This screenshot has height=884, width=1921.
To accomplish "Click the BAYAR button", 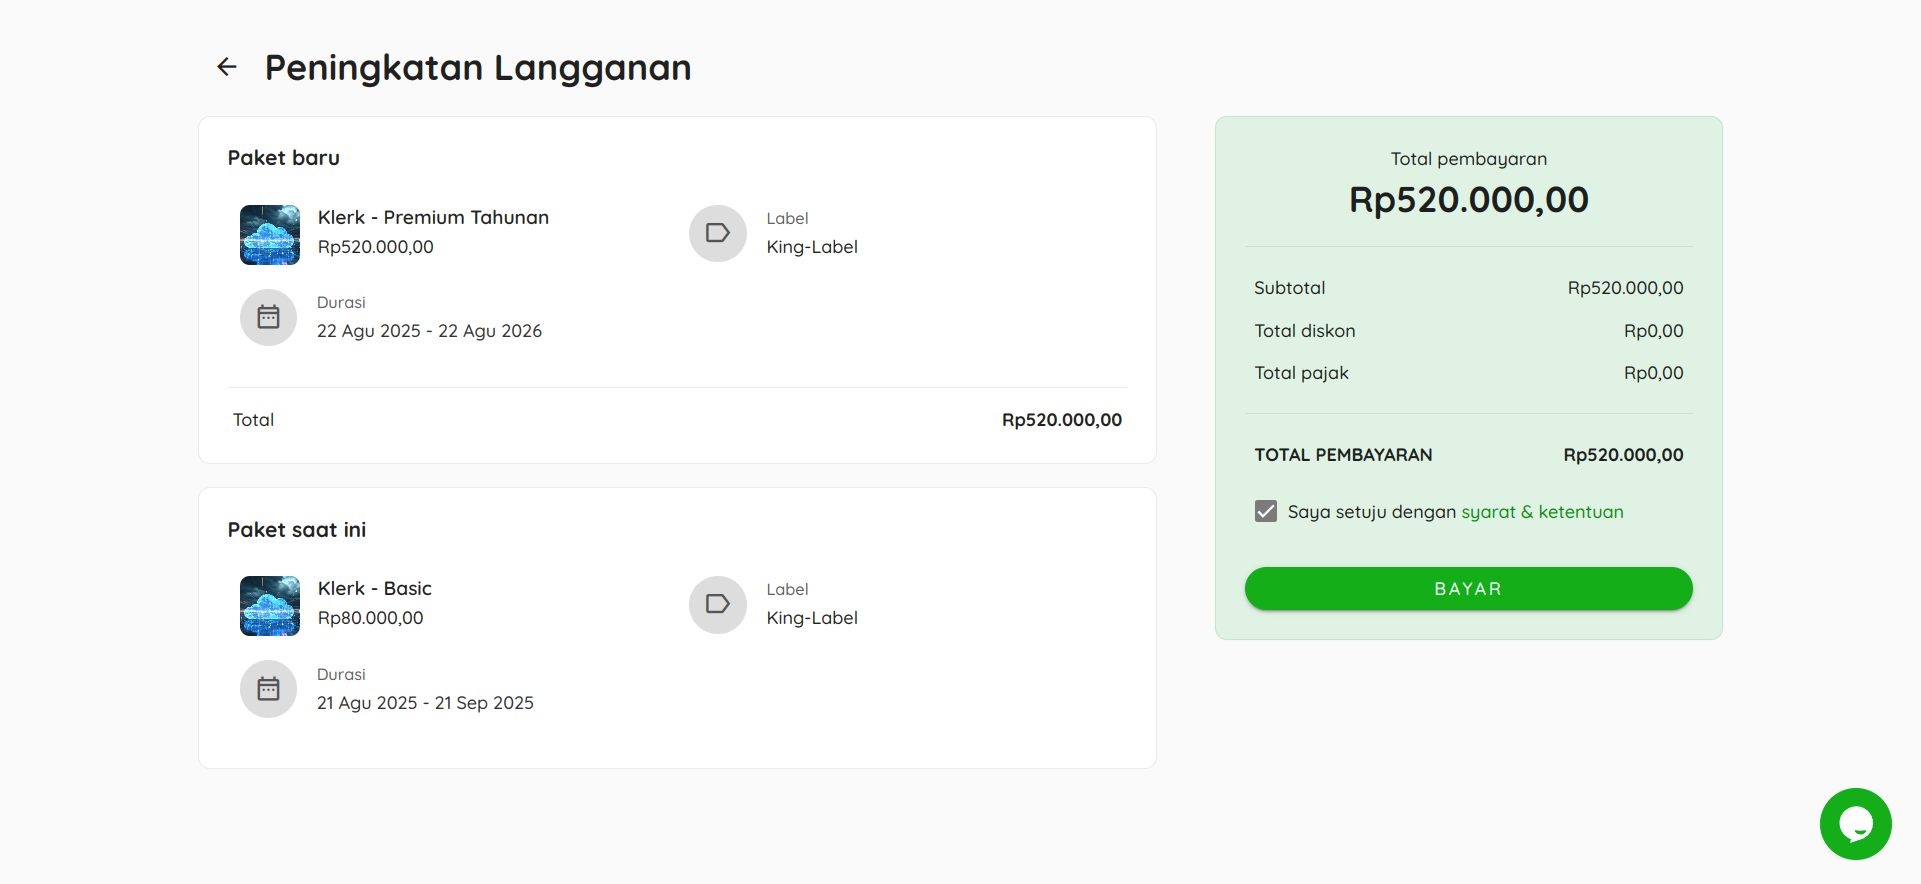I will pos(1468,589).
